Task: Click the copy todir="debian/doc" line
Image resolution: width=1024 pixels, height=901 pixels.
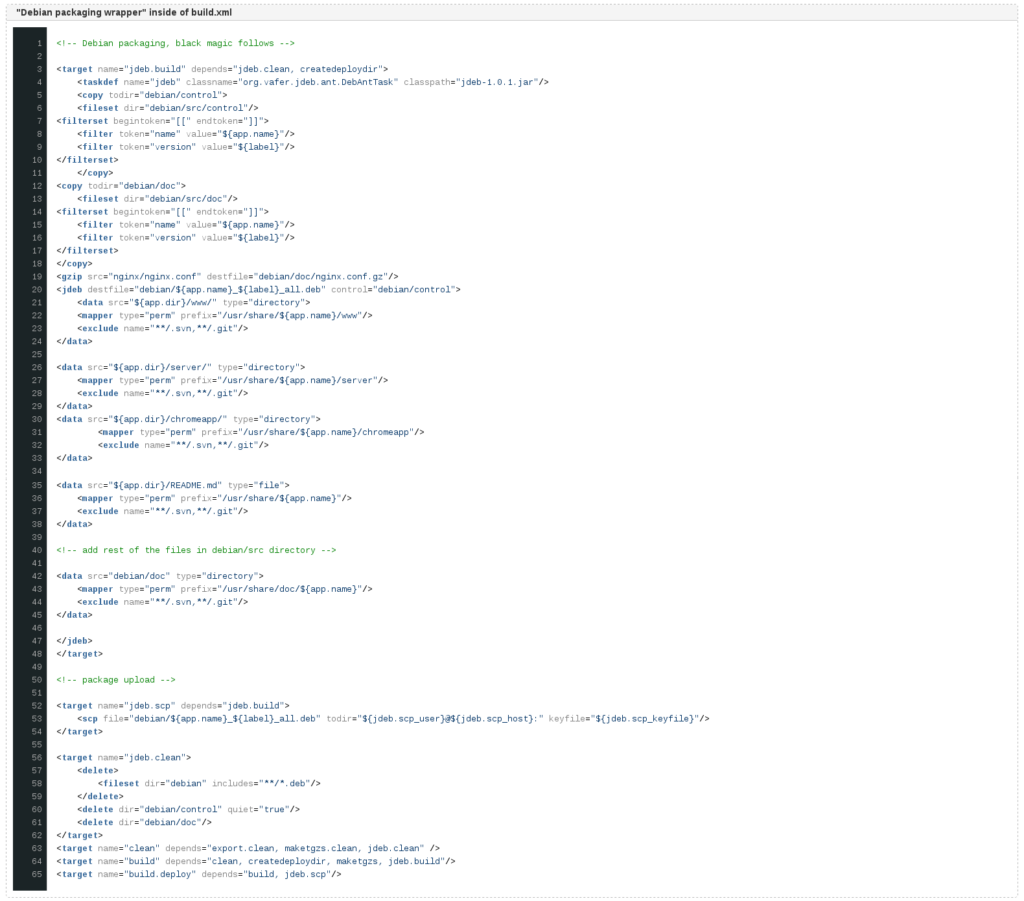Action: tap(121, 186)
